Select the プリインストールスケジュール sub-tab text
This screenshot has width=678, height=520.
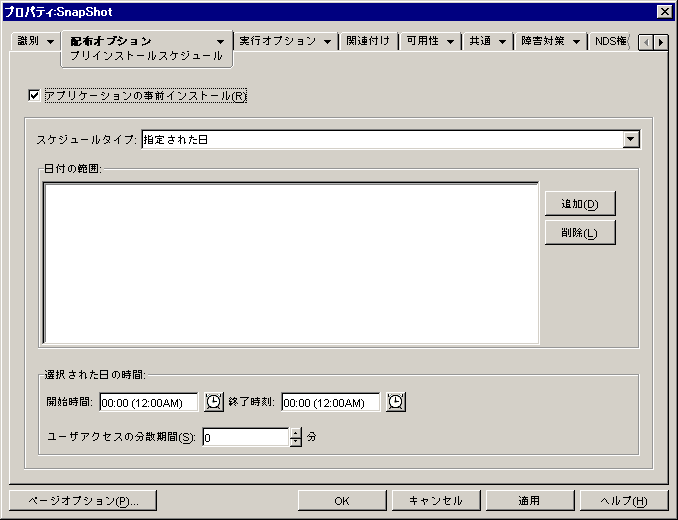(146, 56)
